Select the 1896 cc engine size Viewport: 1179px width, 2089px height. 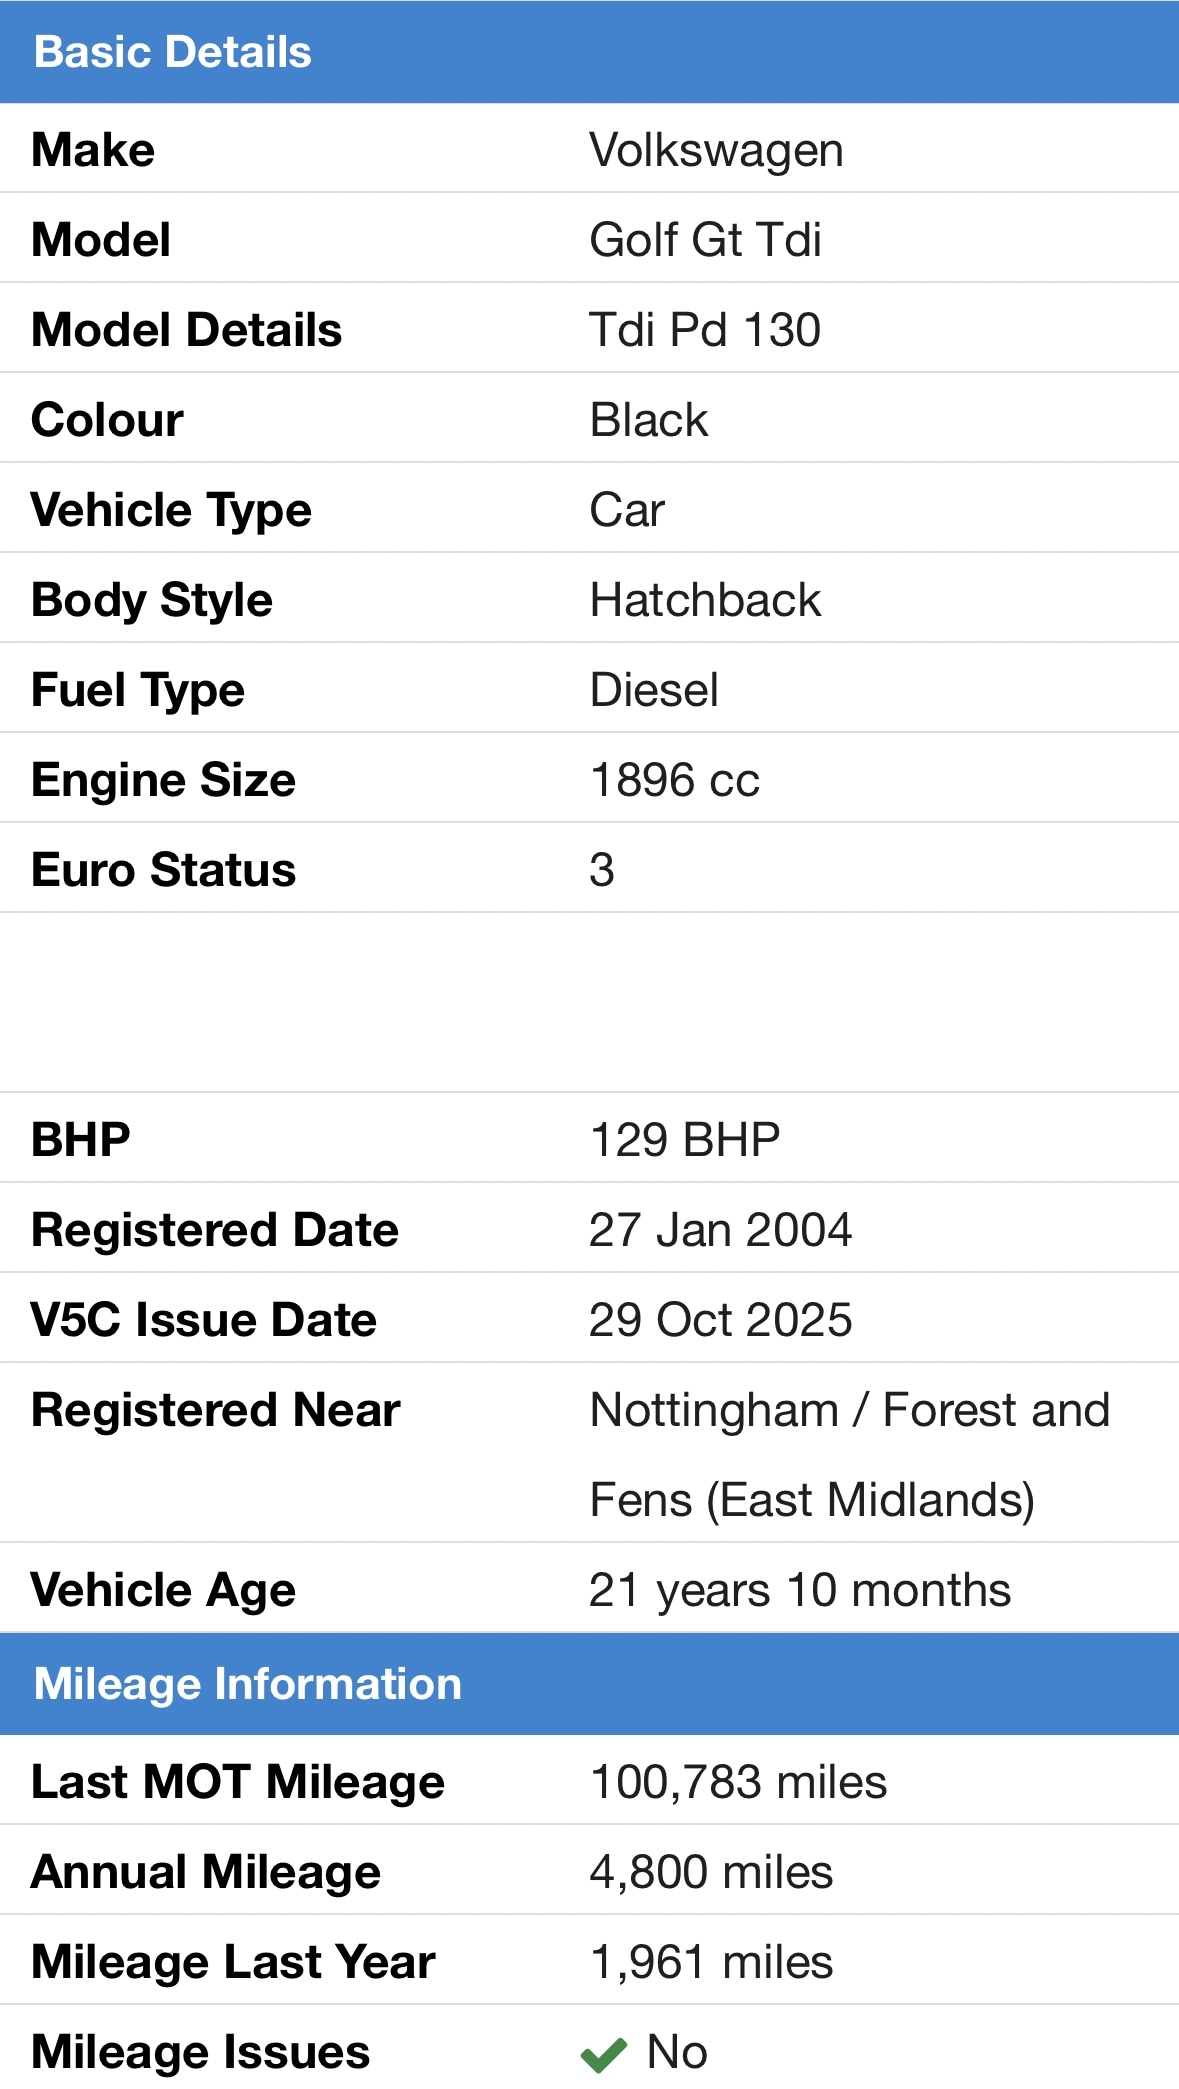[675, 780]
